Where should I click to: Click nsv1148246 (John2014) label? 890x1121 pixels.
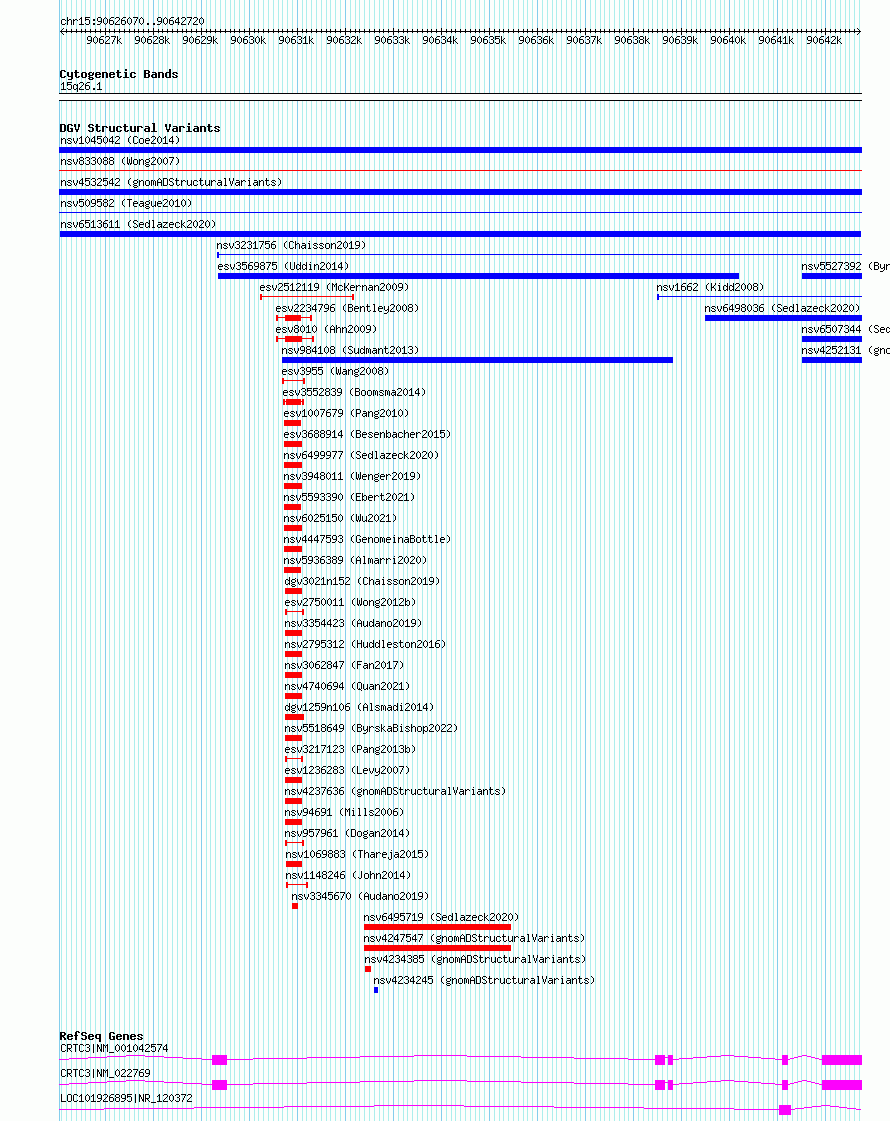(347, 875)
